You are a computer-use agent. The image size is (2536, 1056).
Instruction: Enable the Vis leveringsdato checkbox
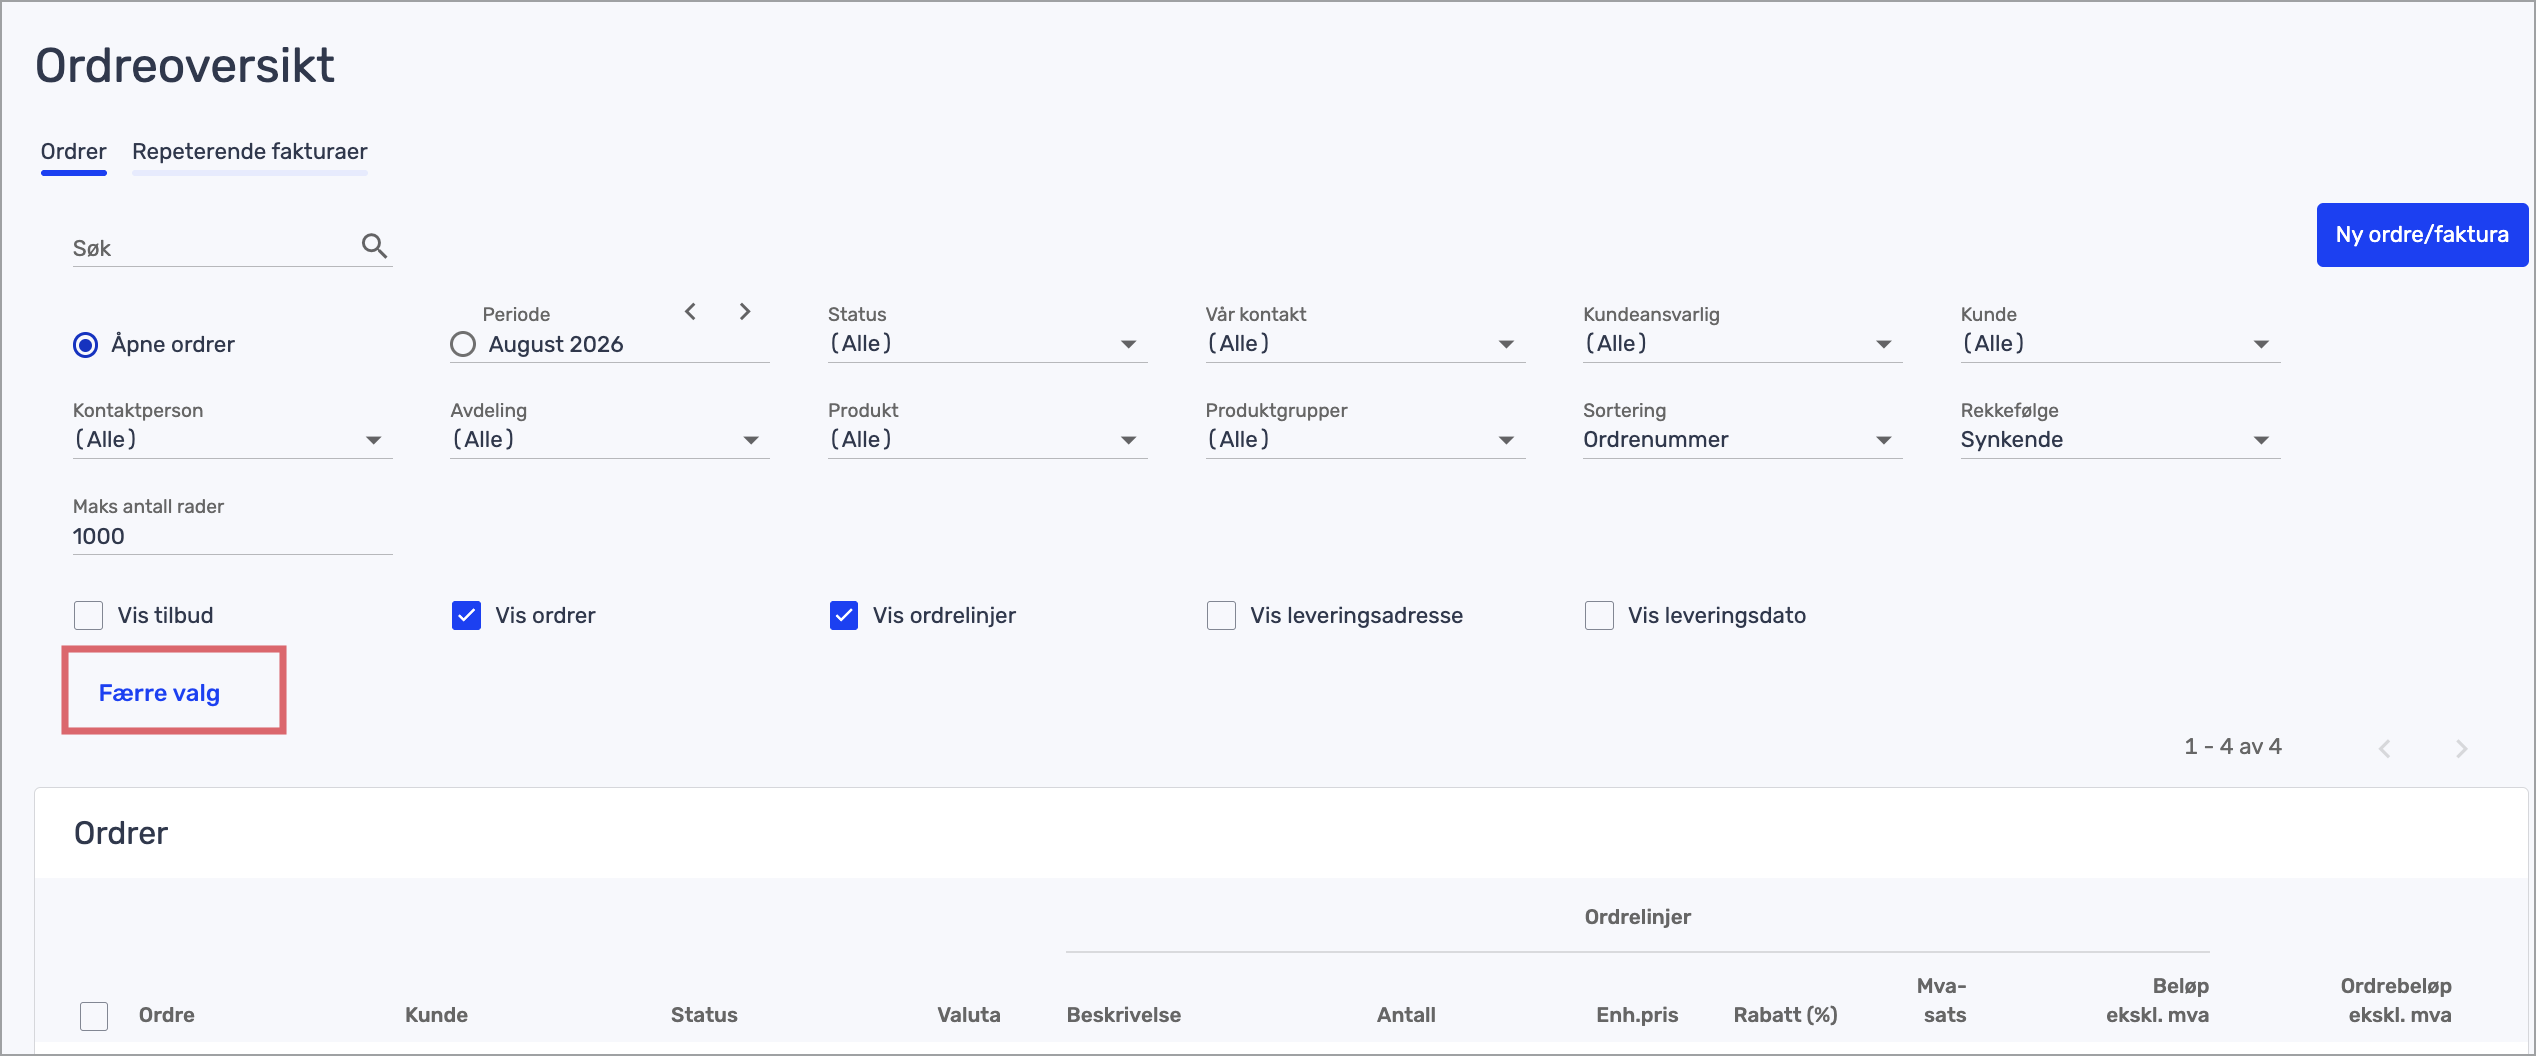pyautogui.click(x=1599, y=615)
